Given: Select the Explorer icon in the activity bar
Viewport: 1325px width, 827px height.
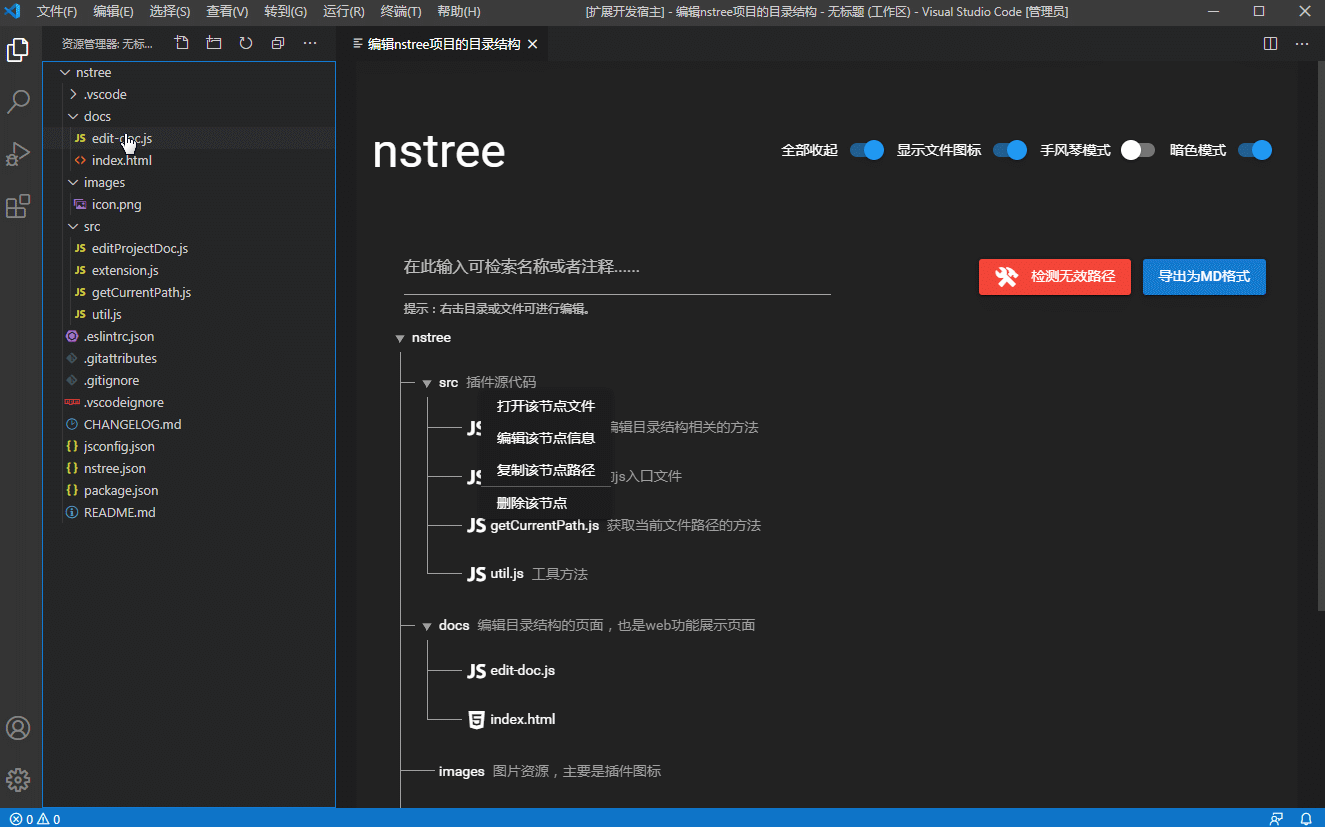Looking at the screenshot, I should pyautogui.click(x=18, y=49).
